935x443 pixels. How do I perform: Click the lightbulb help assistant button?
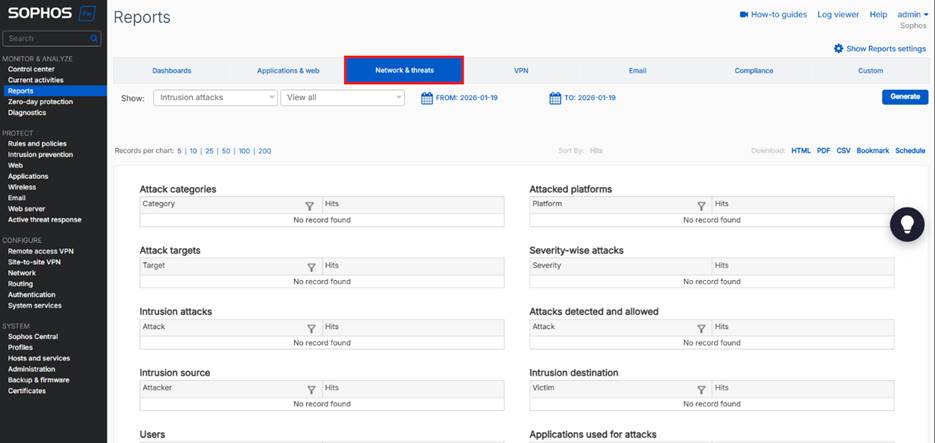tap(907, 224)
